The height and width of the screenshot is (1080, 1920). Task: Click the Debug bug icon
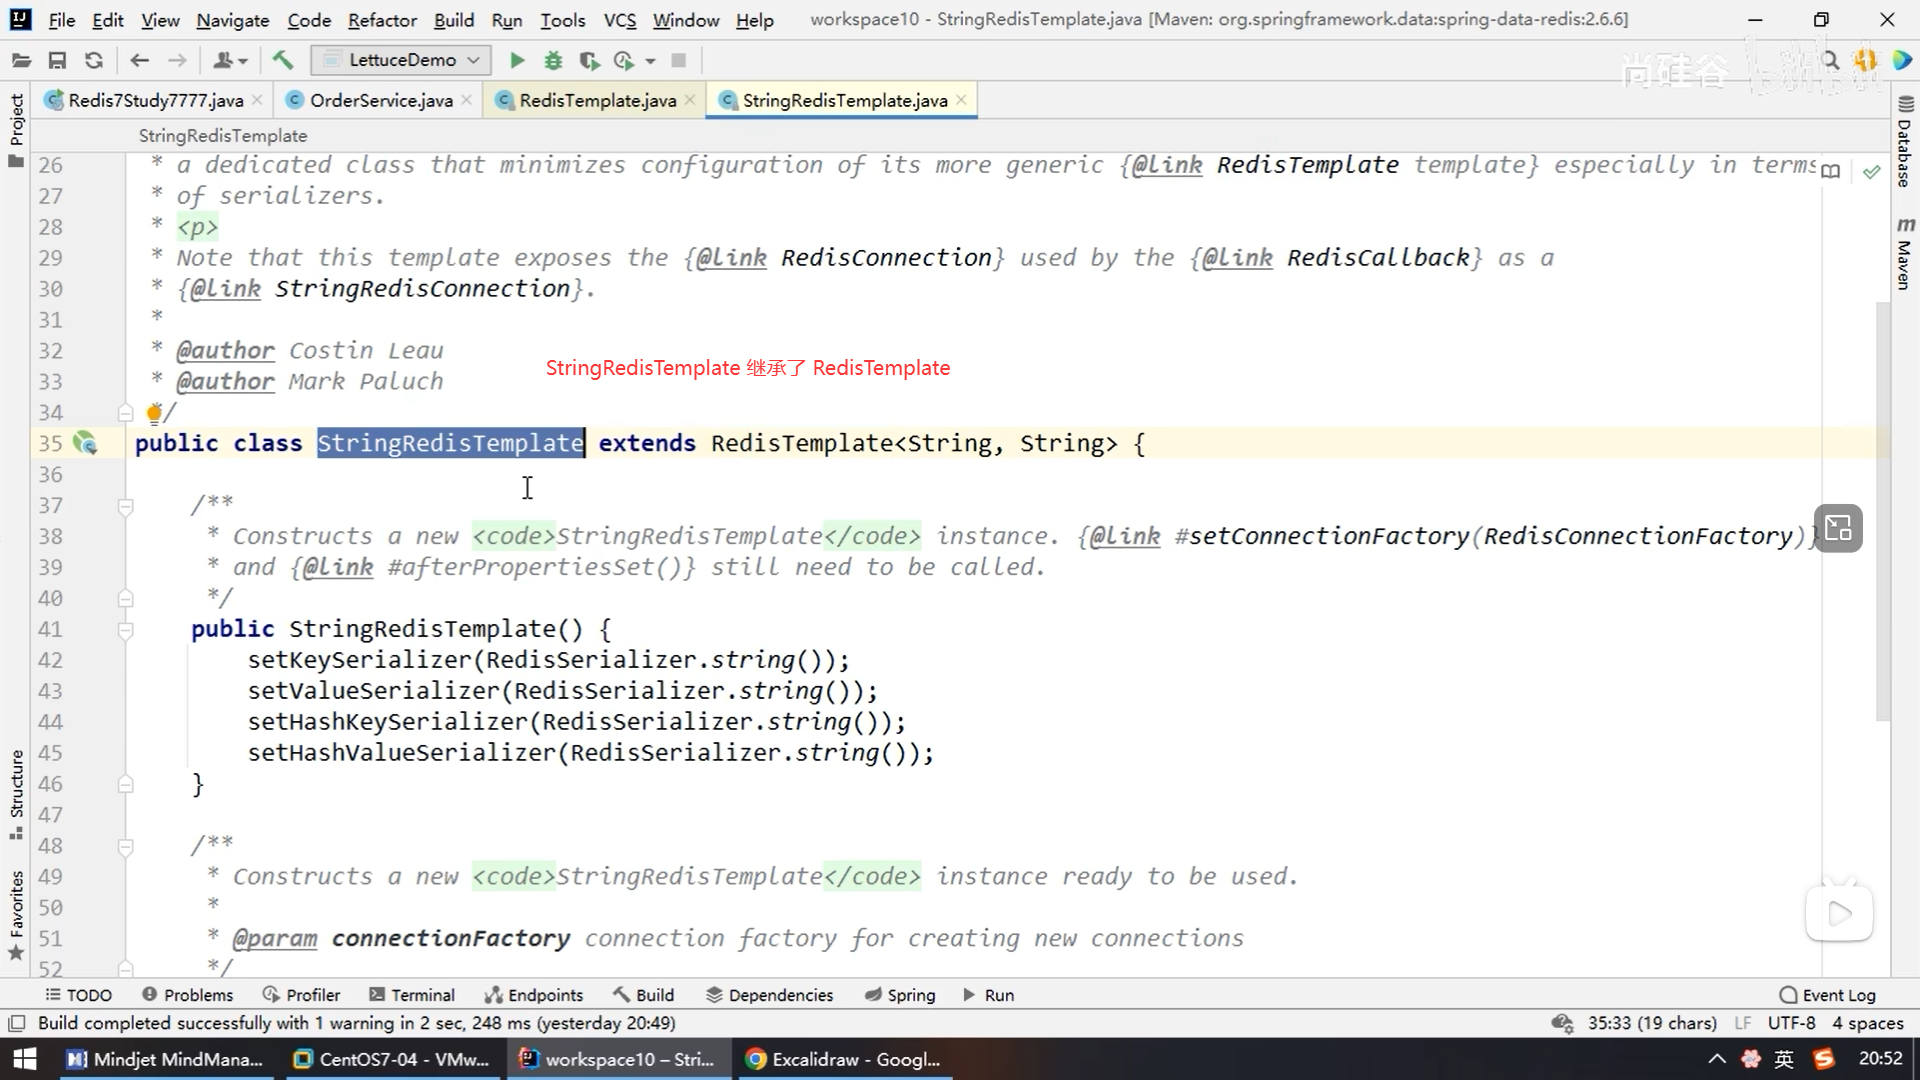[553, 61]
